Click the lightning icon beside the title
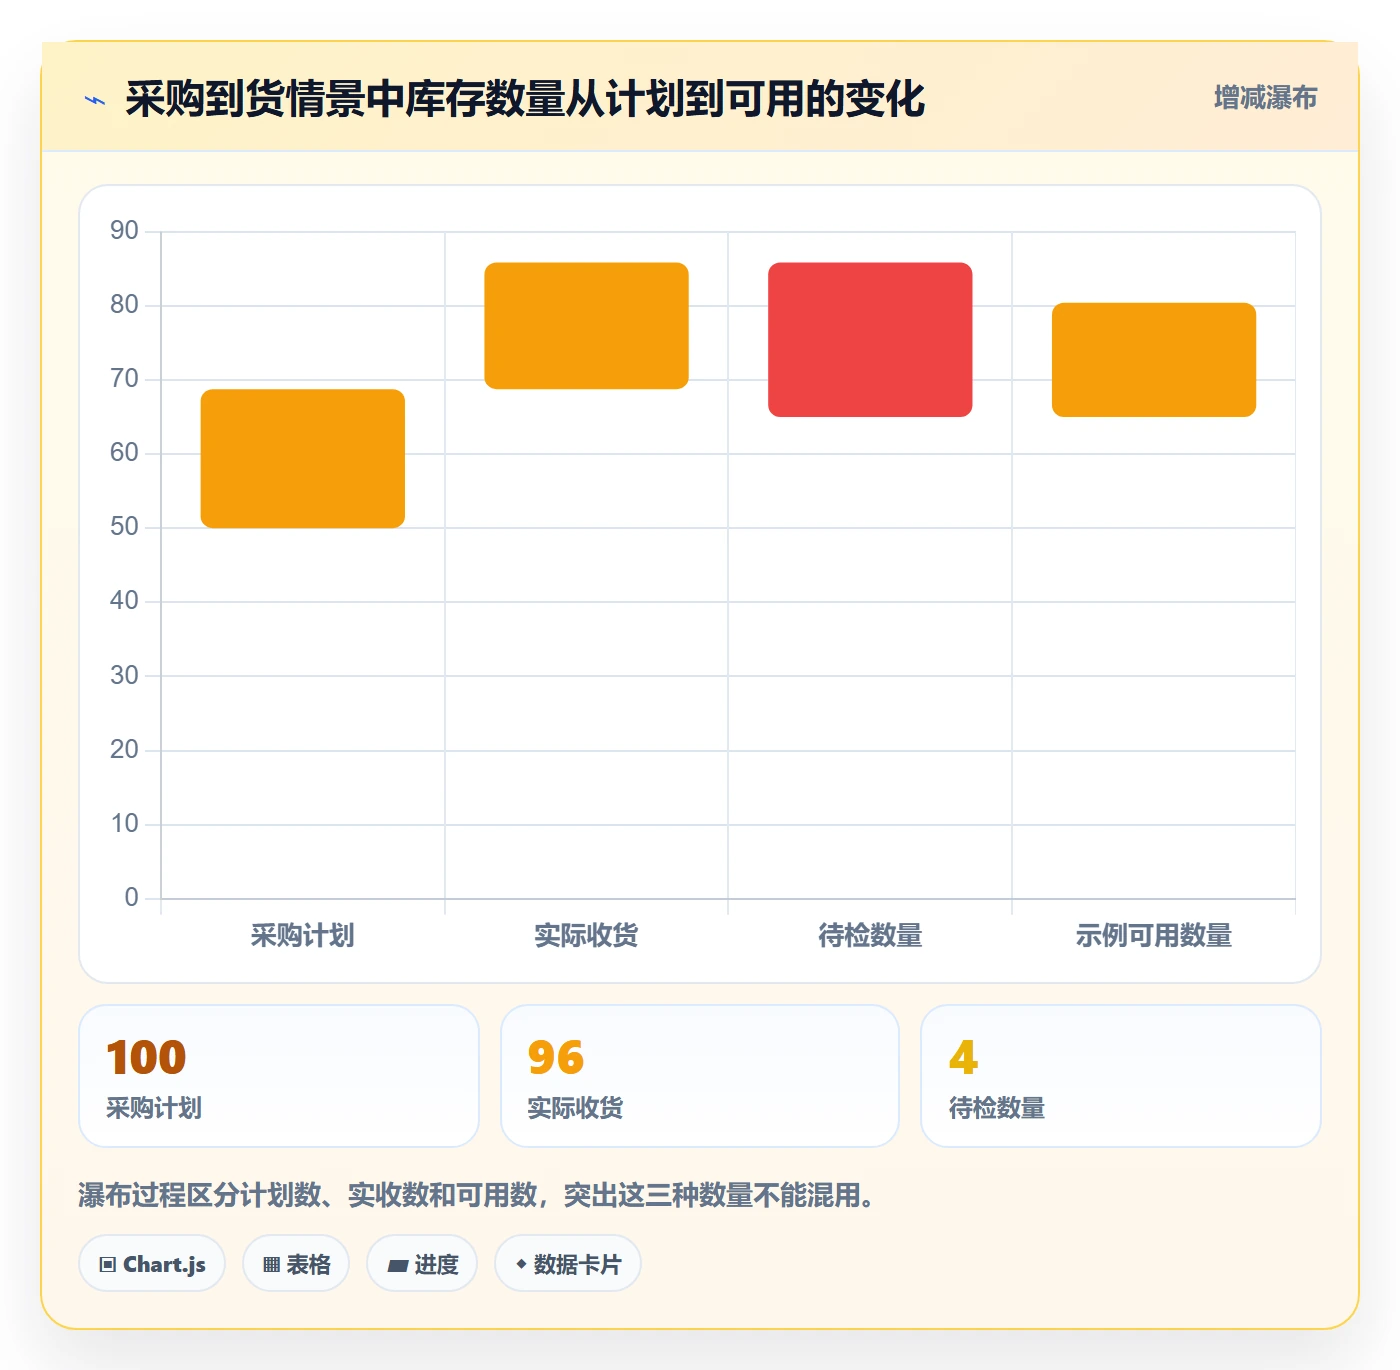The image size is (1400, 1370). point(95,100)
